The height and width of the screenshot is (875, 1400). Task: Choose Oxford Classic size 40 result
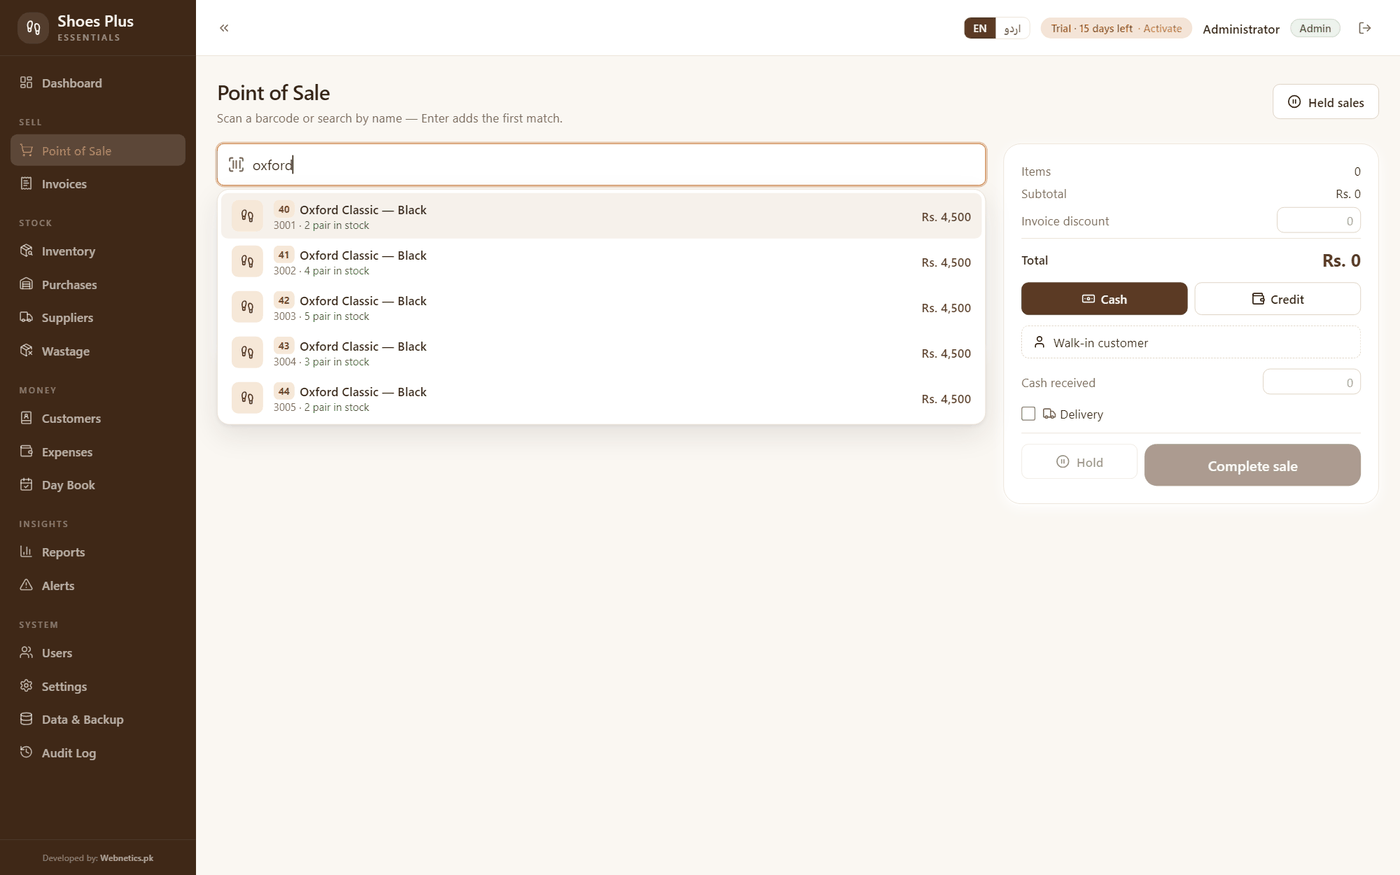click(x=601, y=216)
